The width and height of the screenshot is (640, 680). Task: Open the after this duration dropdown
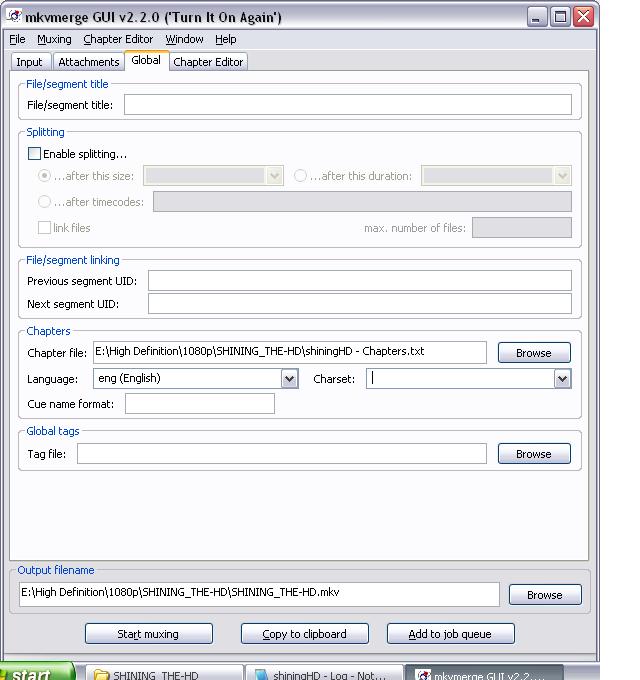tap(562, 176)
